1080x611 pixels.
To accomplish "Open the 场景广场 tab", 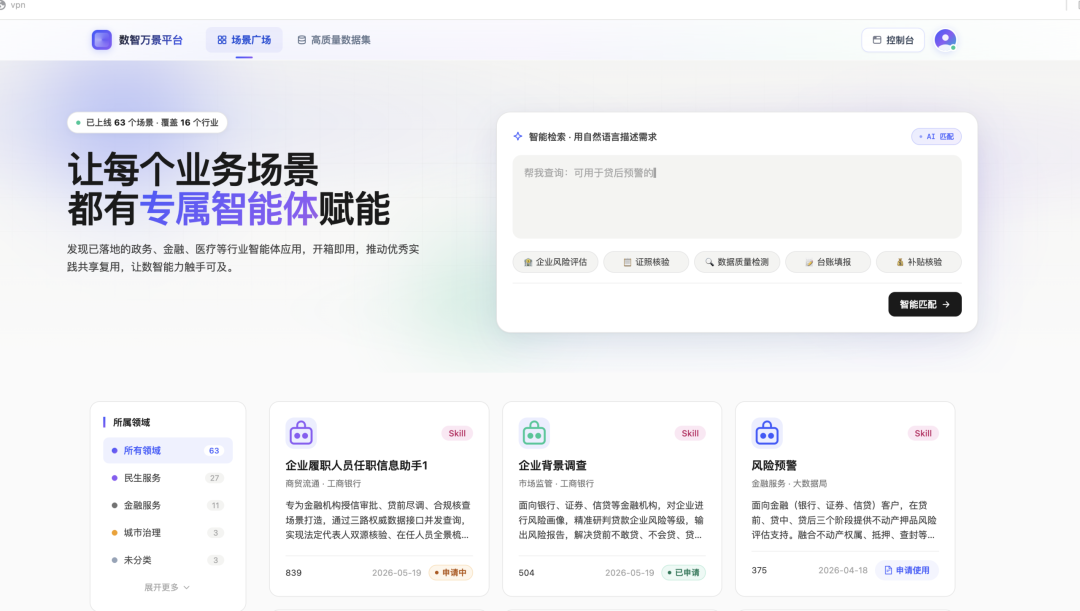I will (x=244, y=40).
